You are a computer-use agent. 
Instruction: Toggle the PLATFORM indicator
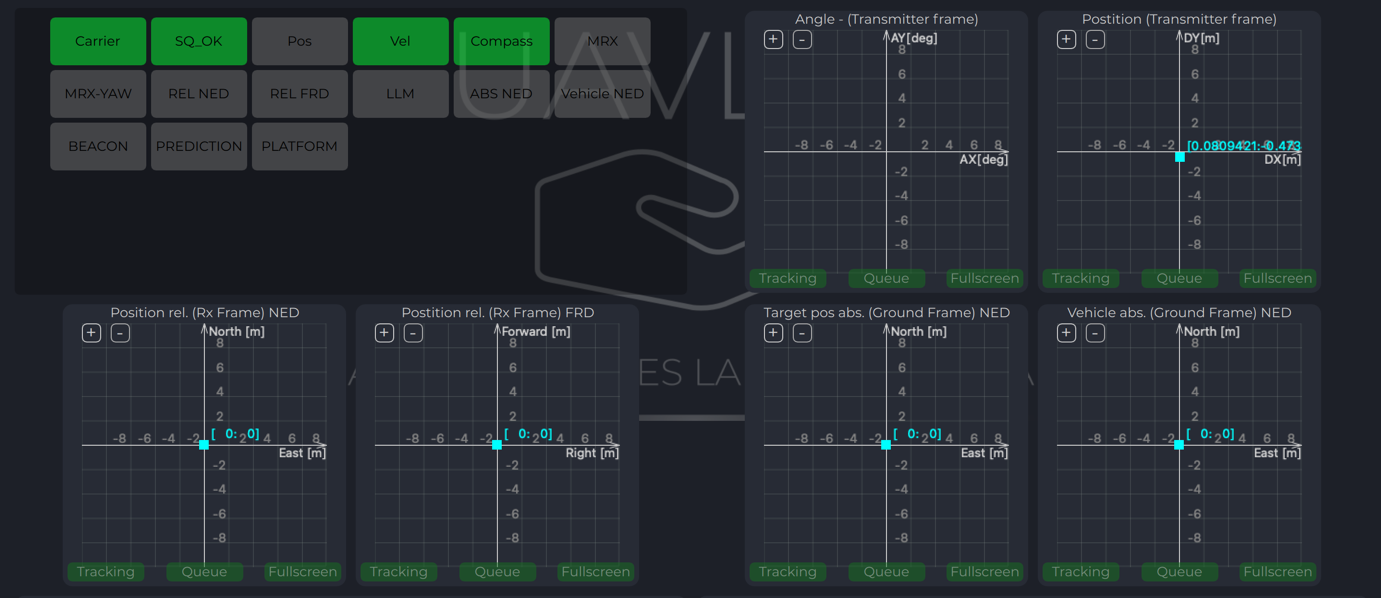coord(300,146)
